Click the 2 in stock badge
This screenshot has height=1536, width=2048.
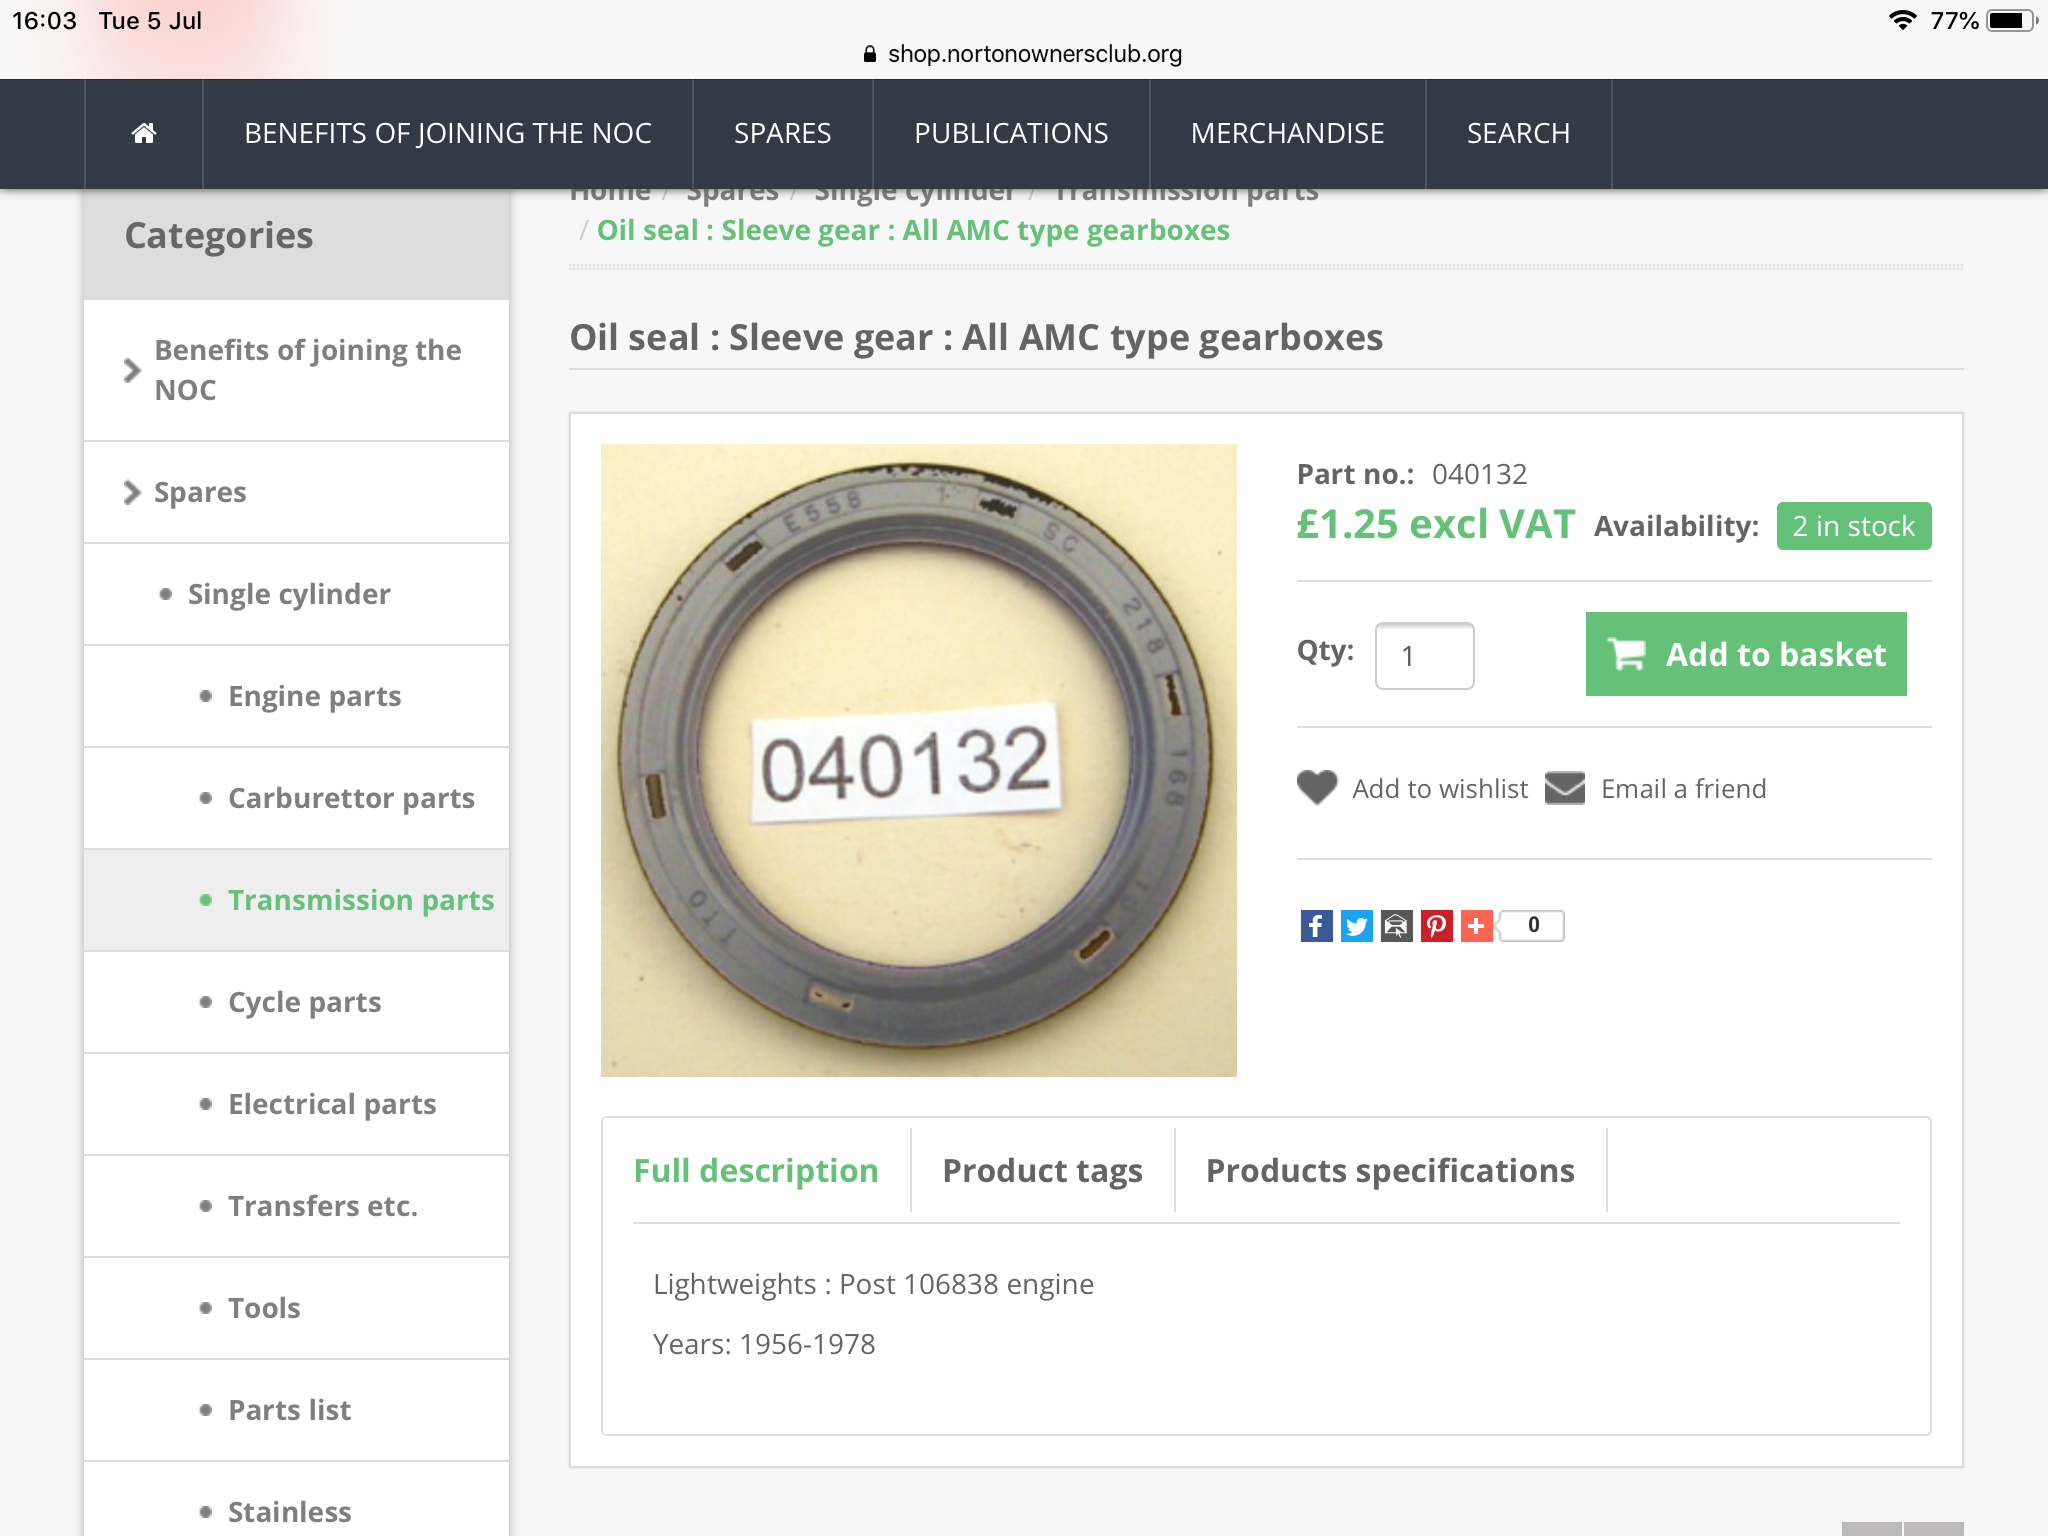tap(1853, 526)
